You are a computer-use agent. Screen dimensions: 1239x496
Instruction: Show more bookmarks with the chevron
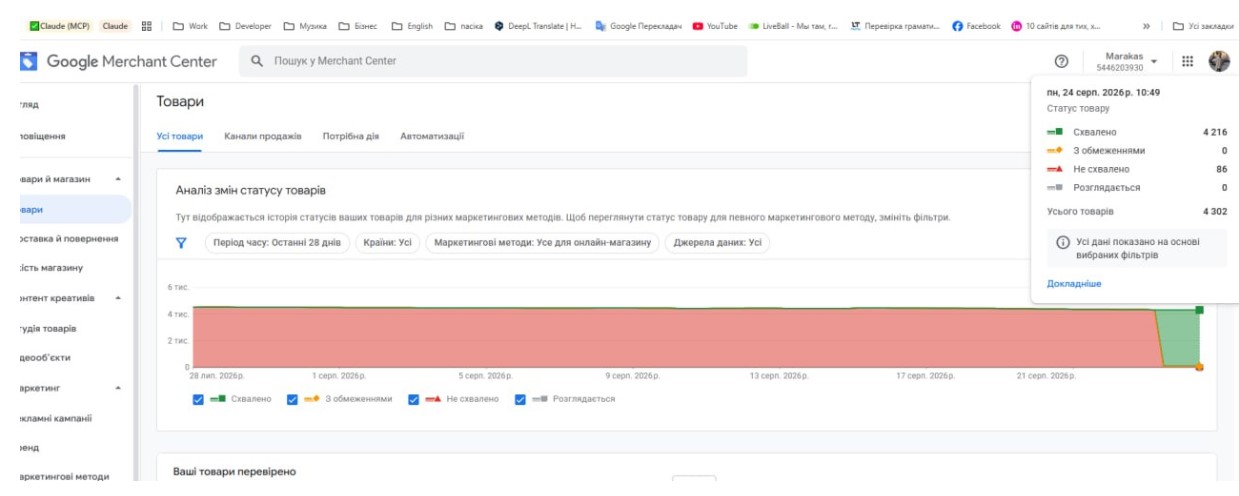[x=1146, y=26]
